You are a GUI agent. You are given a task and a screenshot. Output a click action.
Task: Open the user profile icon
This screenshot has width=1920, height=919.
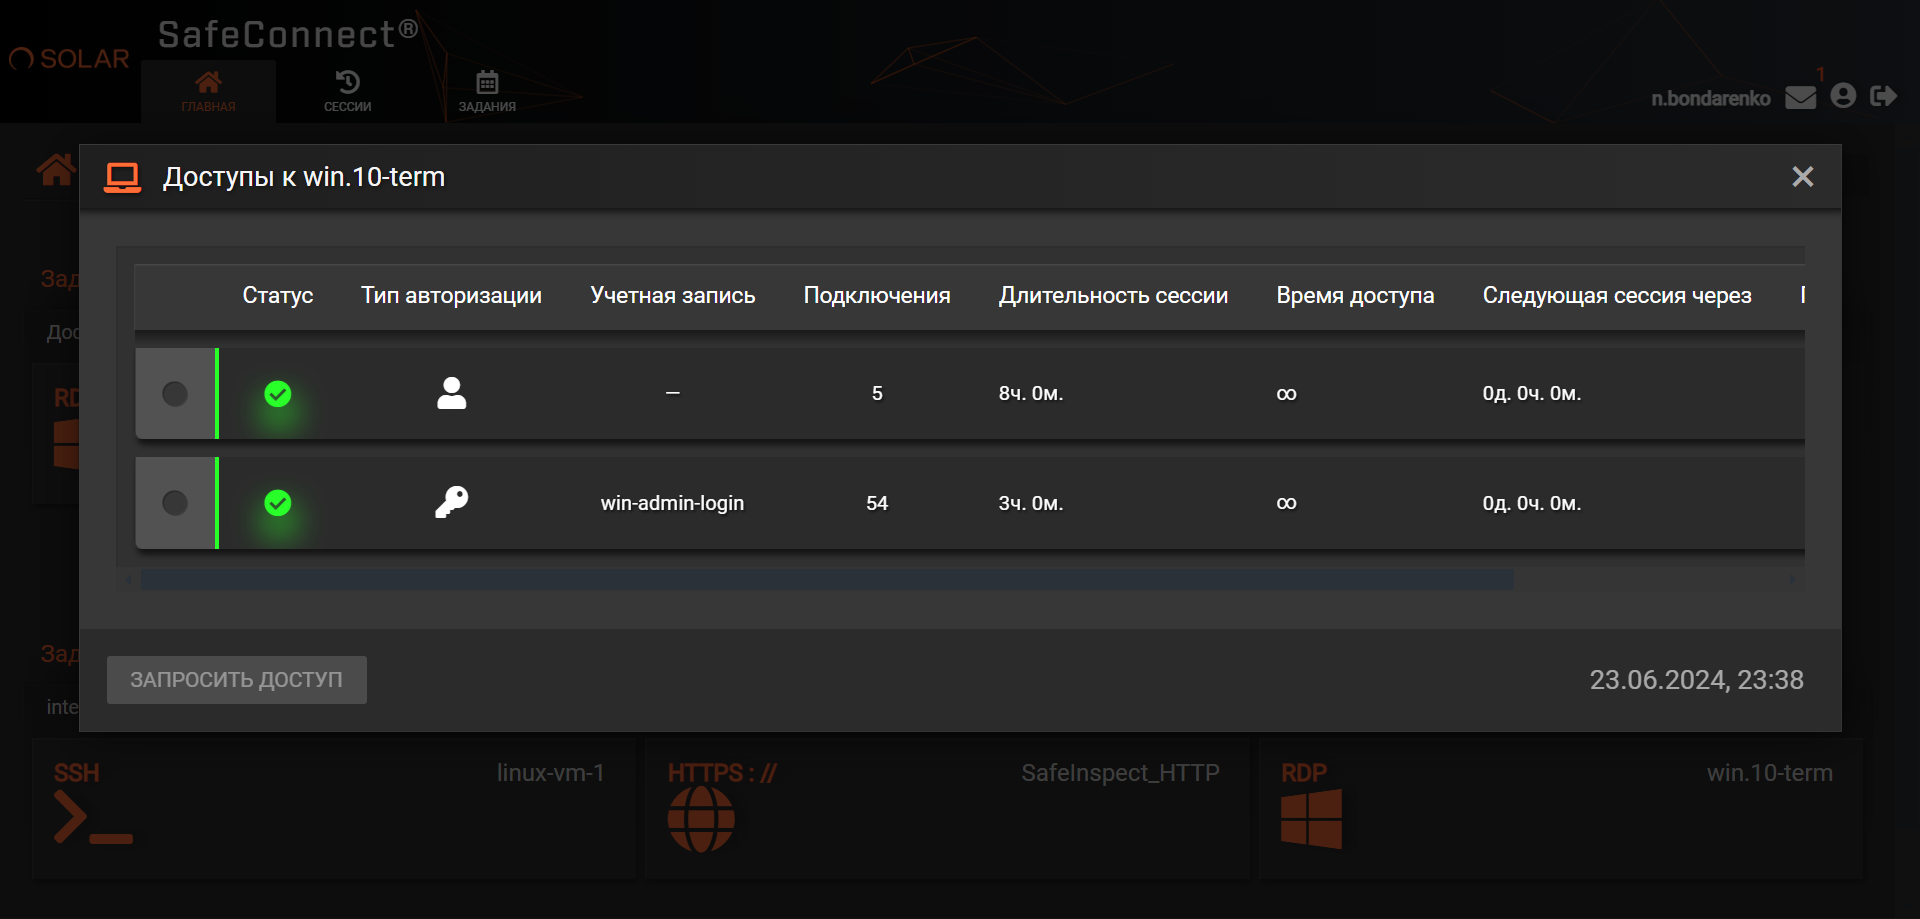coord(1843,96)
